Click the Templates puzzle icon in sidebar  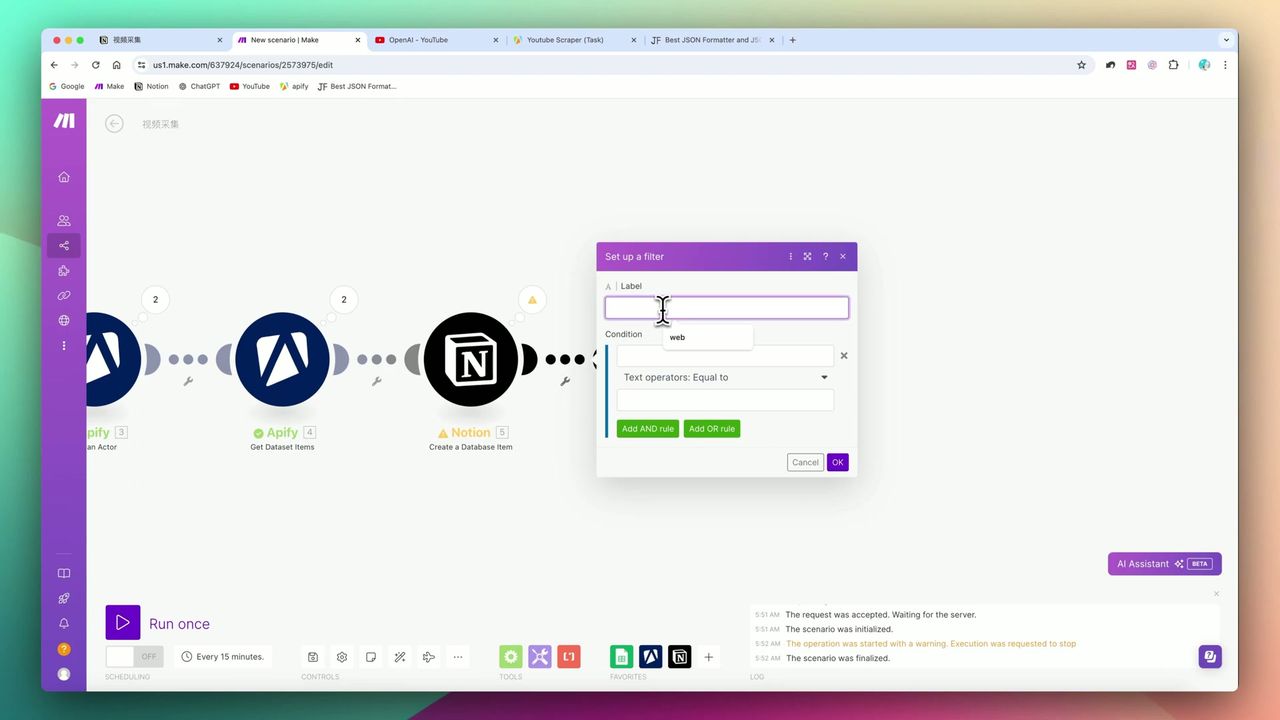click(64, 271)
